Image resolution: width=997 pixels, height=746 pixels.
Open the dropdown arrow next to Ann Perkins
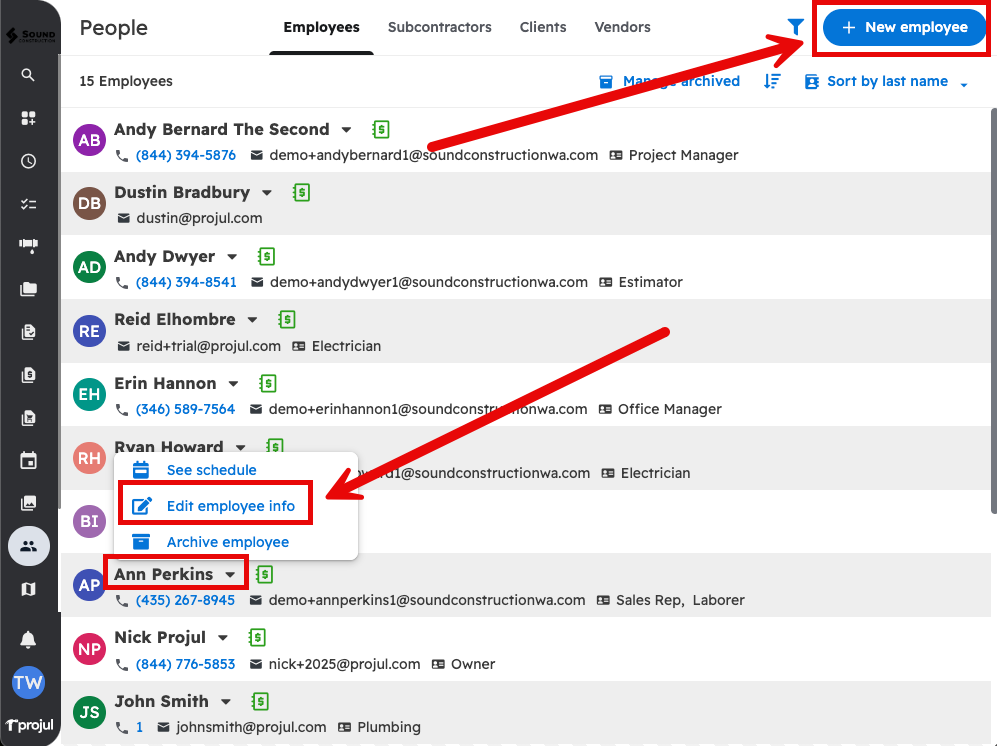coord(231,575)
